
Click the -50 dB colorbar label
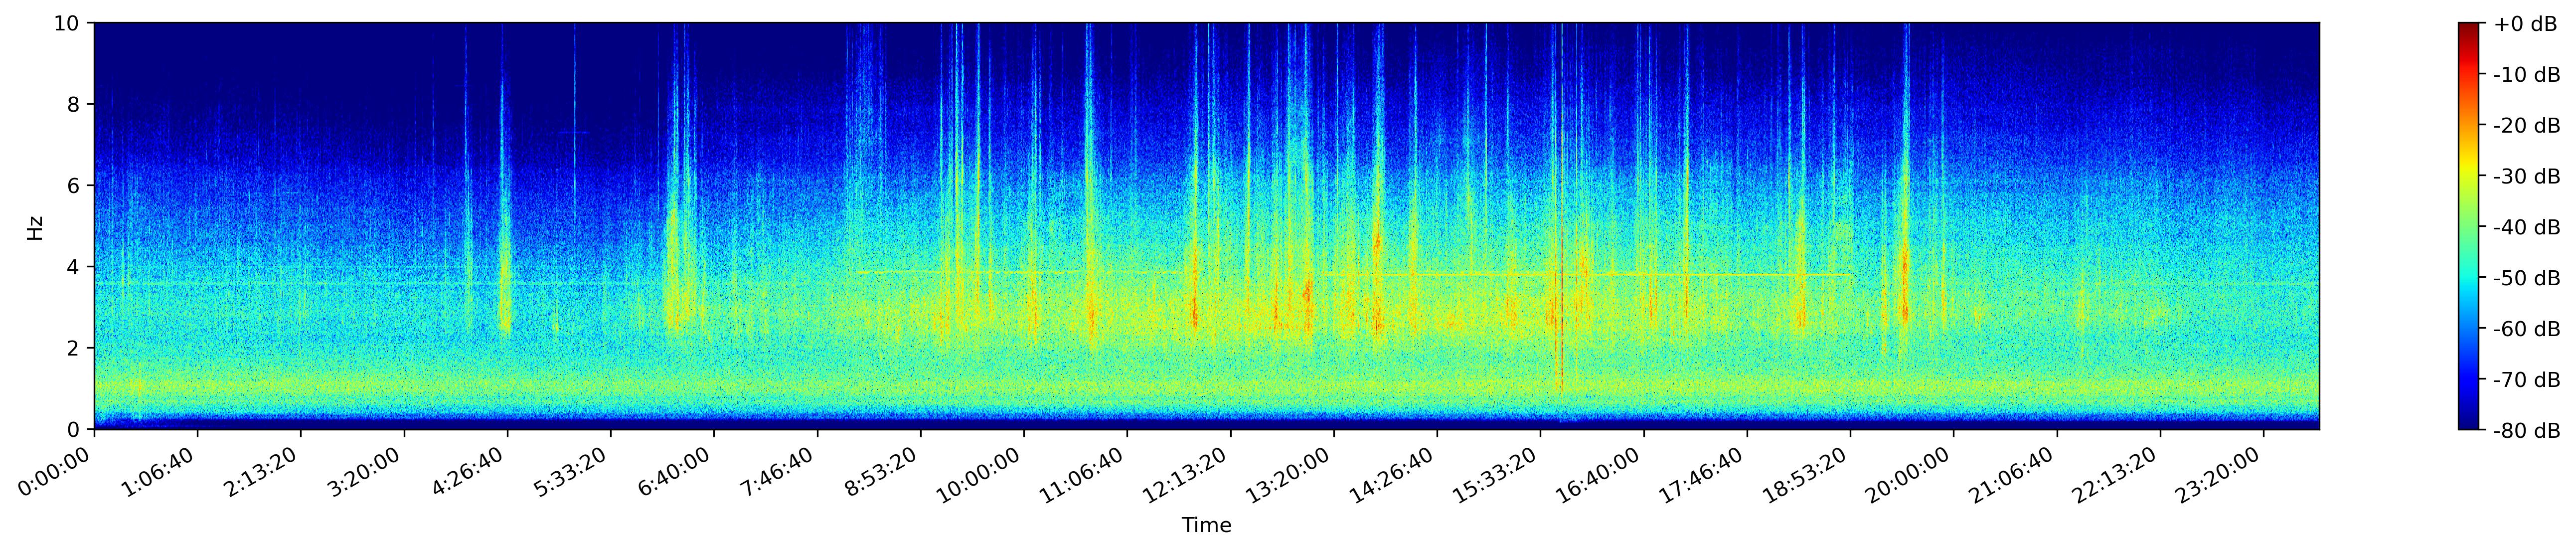pyautogui.click(x=2527, y=279)
